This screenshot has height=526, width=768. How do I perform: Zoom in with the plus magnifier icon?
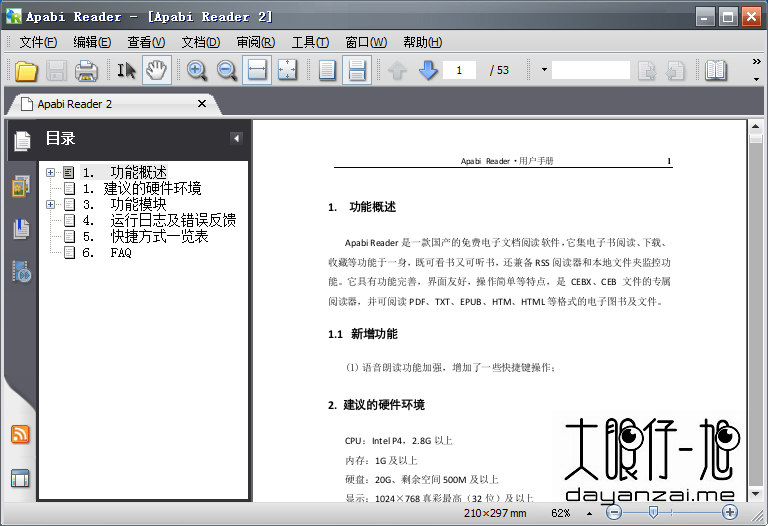pos(196,71)
